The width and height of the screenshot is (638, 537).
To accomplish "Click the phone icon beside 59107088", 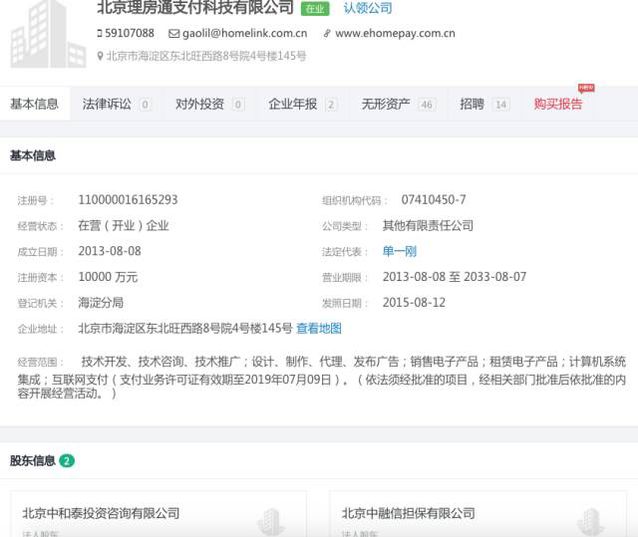I will (100, 34).
